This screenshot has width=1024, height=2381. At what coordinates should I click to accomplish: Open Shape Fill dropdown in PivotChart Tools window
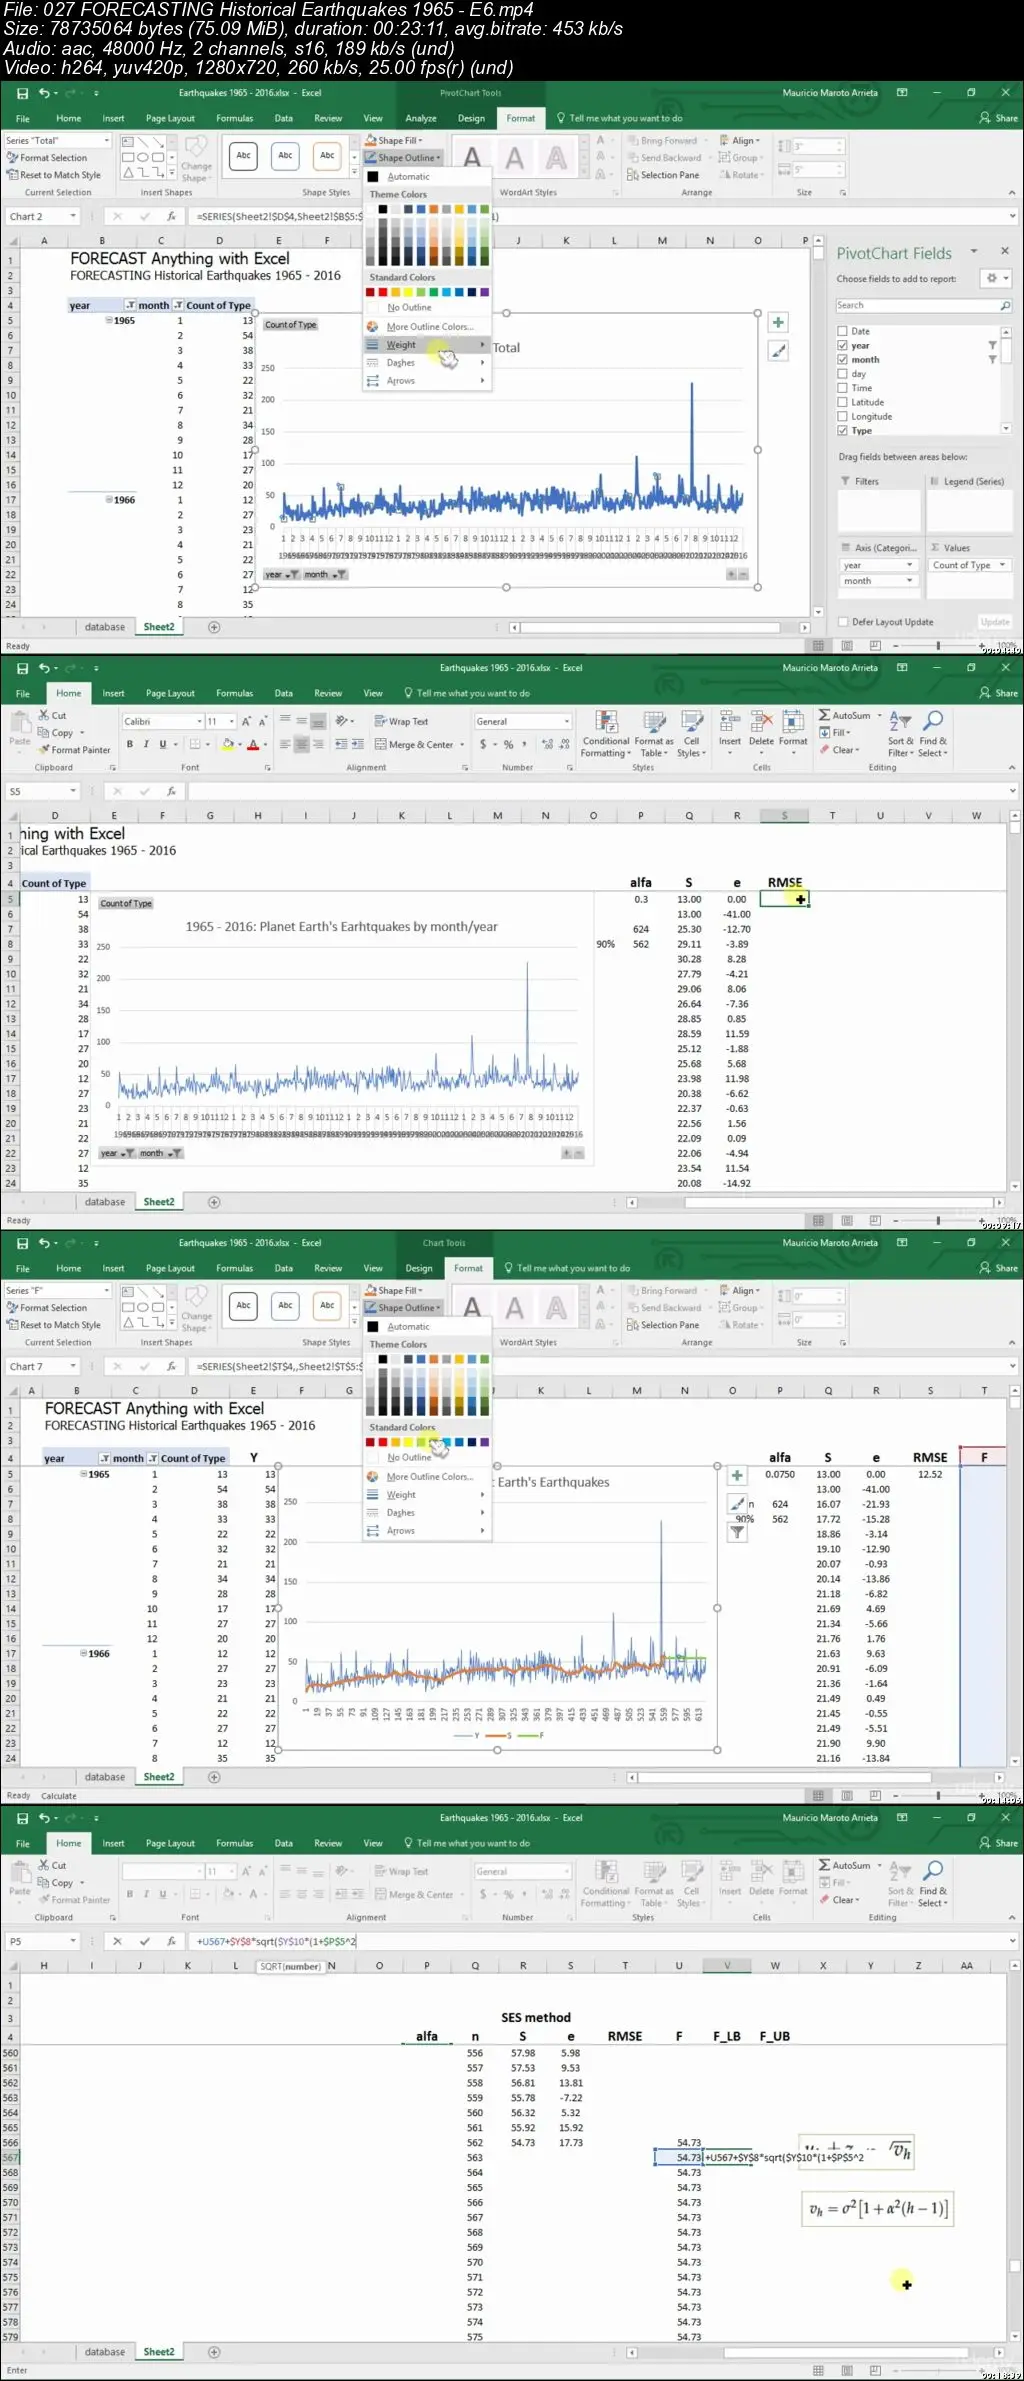pyautogui.click(x=394, y=141)
